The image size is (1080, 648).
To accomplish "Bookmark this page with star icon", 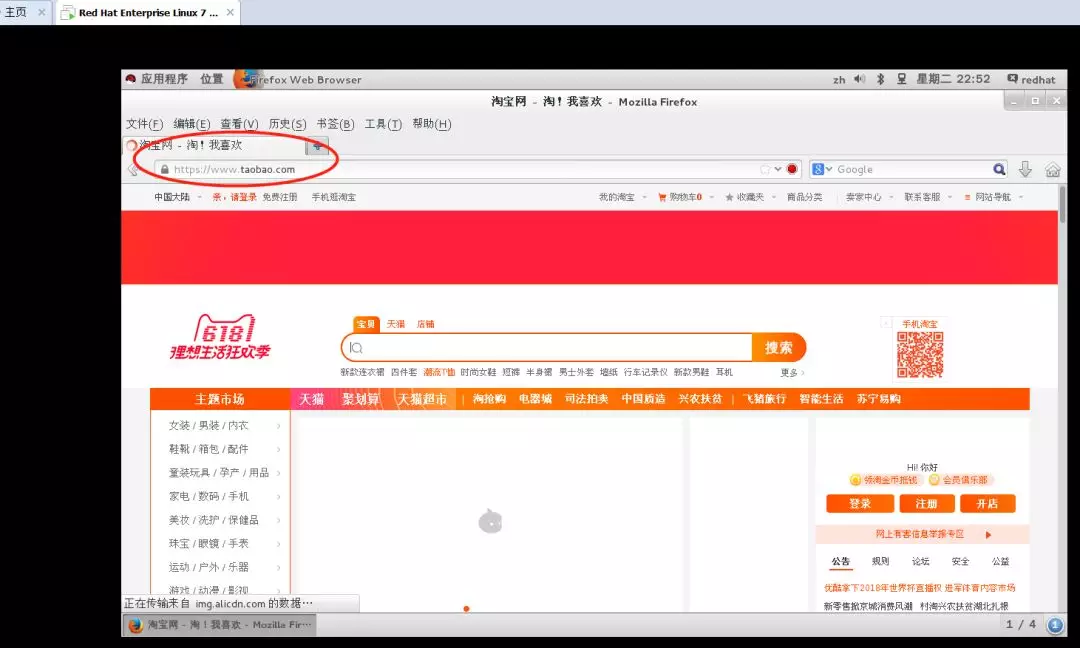I will pyautogui.click(x=765, y=169).
